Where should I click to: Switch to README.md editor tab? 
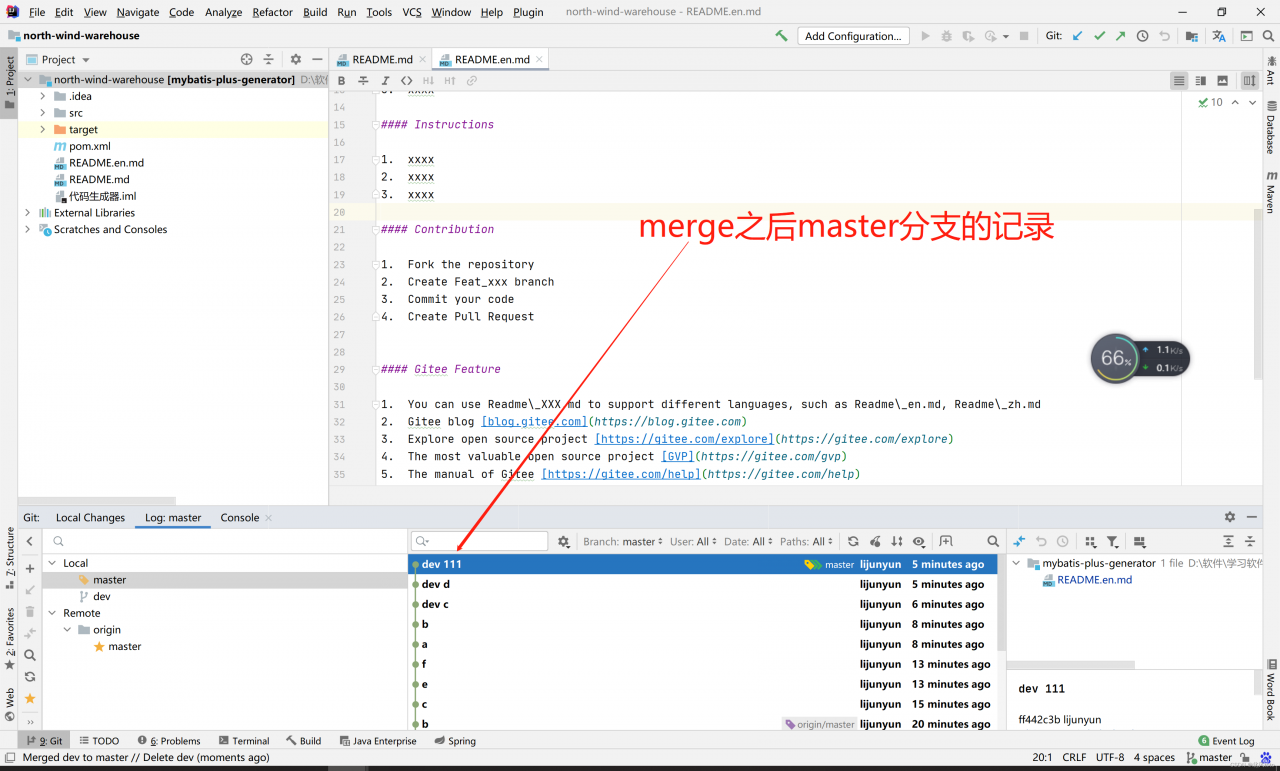380,59
